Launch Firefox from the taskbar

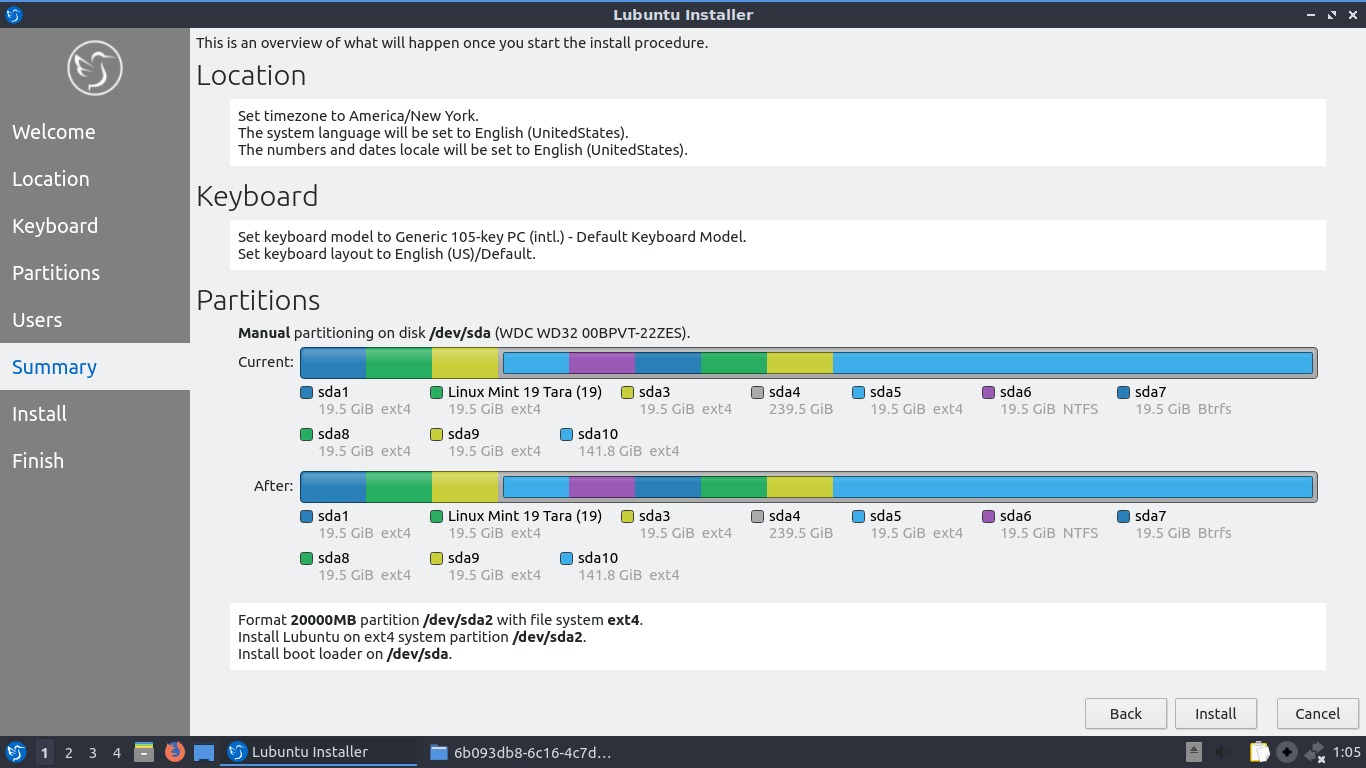(175, 751)
